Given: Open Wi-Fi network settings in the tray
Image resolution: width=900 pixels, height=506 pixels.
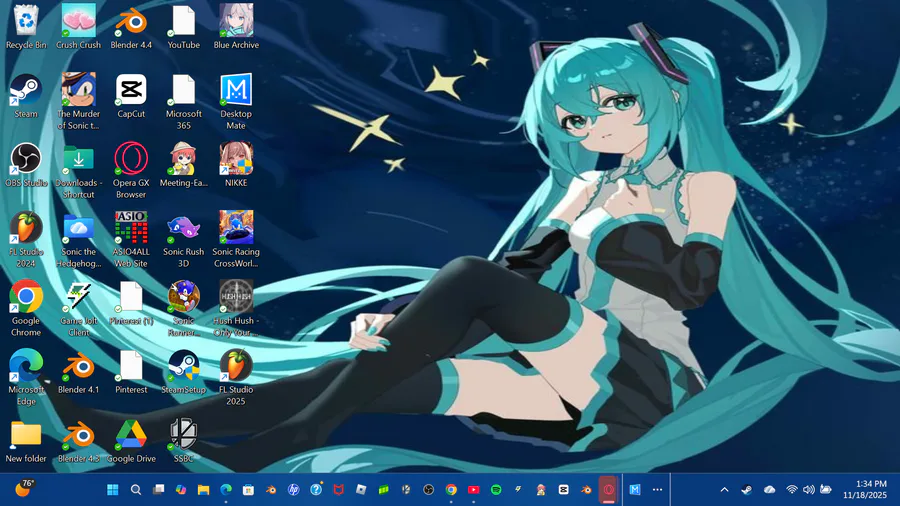Looking at the screenshot, I should click(x=792, y=489).
